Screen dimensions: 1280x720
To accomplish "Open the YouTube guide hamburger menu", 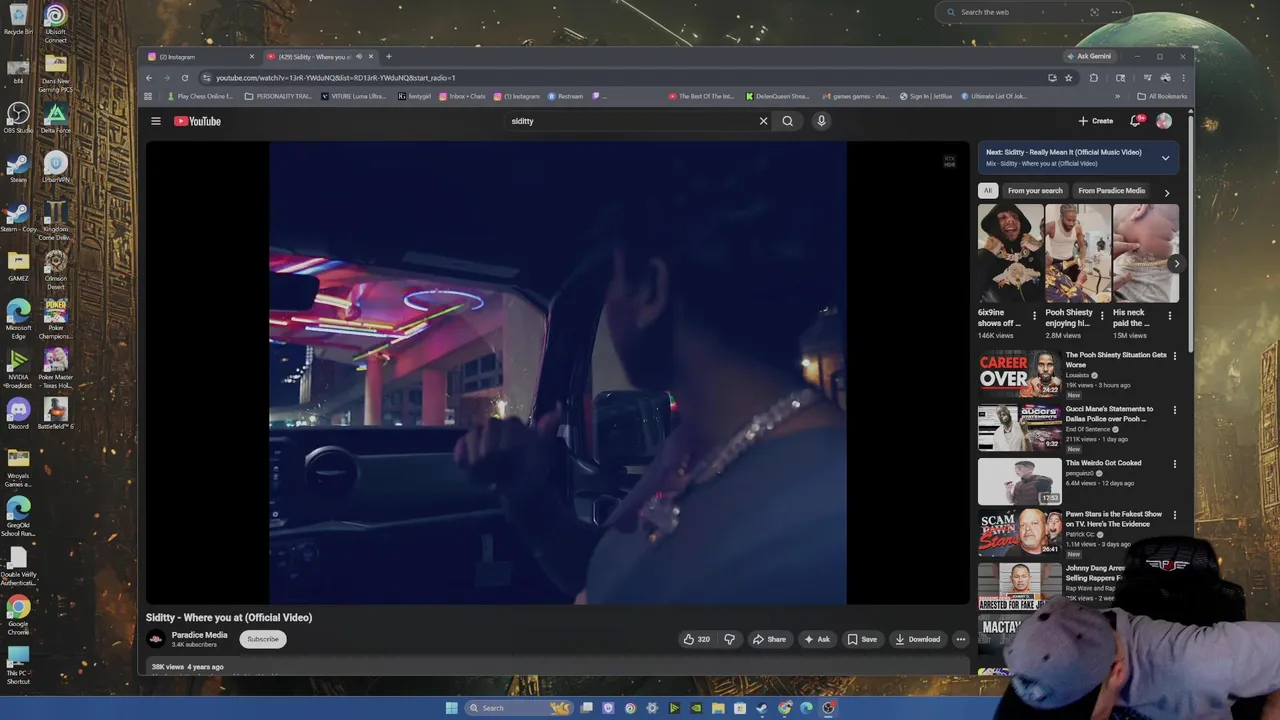I will point(155,121).
